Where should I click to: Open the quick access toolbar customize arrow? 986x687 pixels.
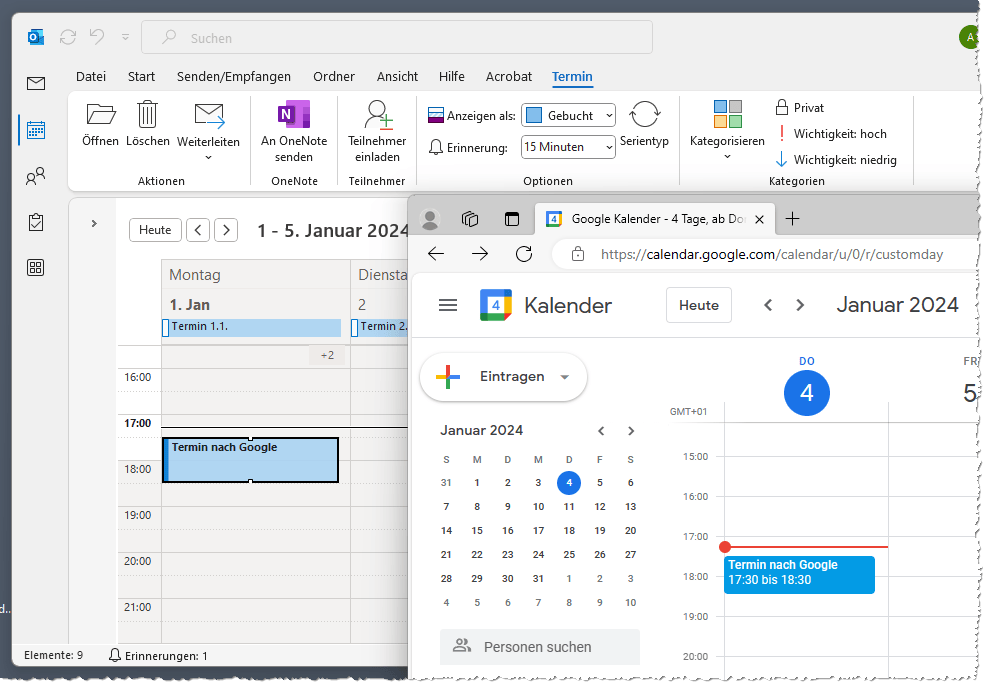click(126, 38)
